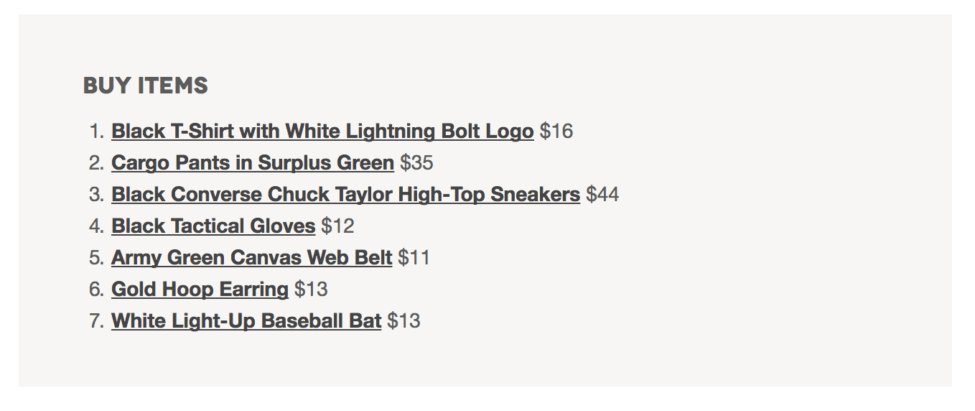The width and height of the screenshot is (975, 411).
Task: Click list number 5 before Web Belt
Action: pos(97,257)
